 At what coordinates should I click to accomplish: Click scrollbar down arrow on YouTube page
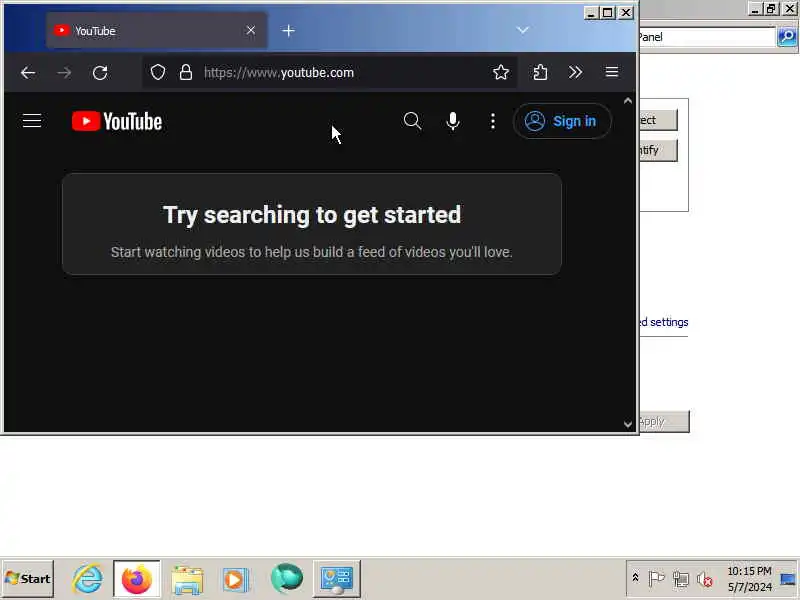(x=628, y=423)
